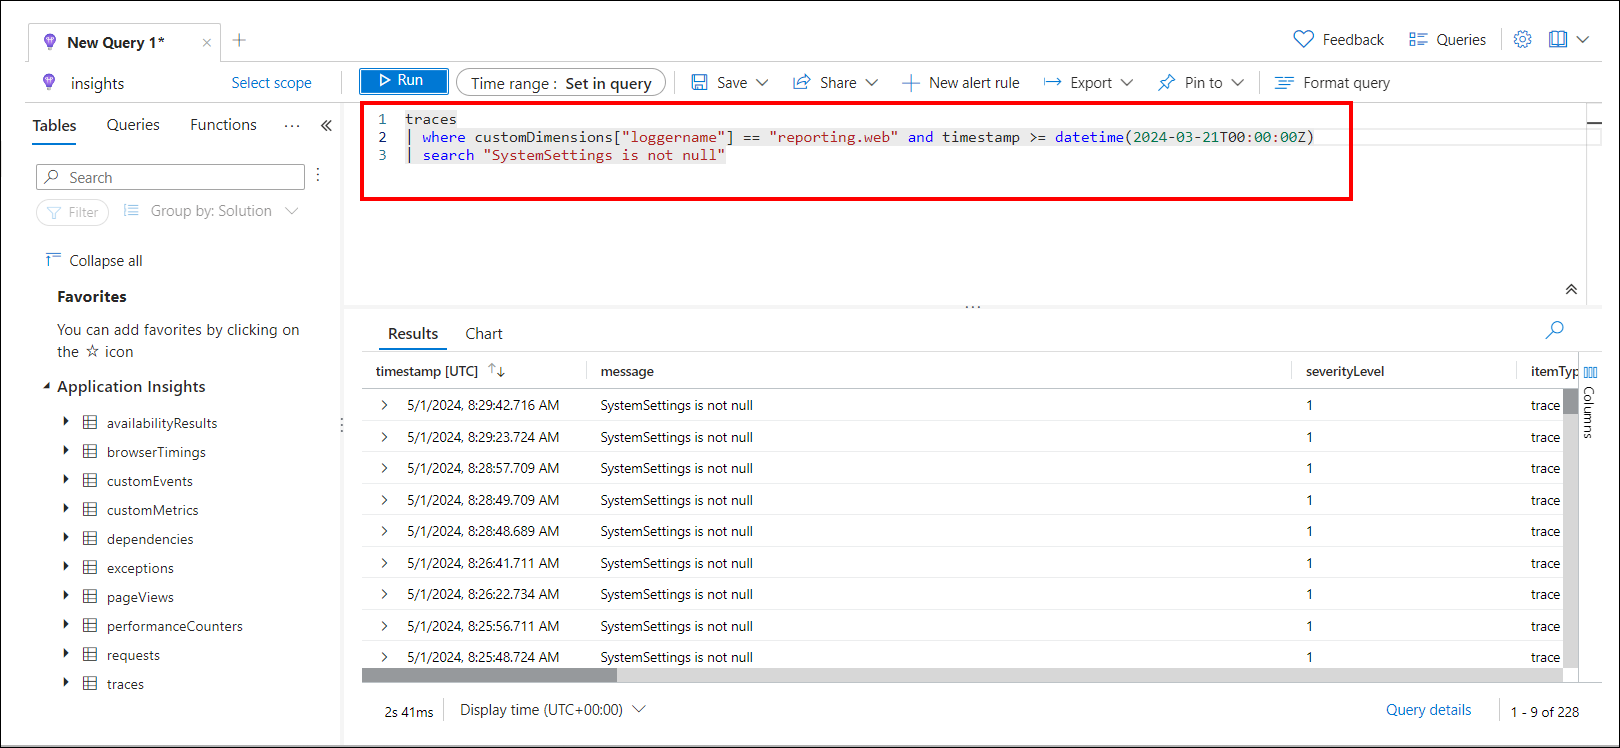The width and height of the screenshot is (1620, 748).
Task: Switch to the Results tab
Action: [413, 334]
